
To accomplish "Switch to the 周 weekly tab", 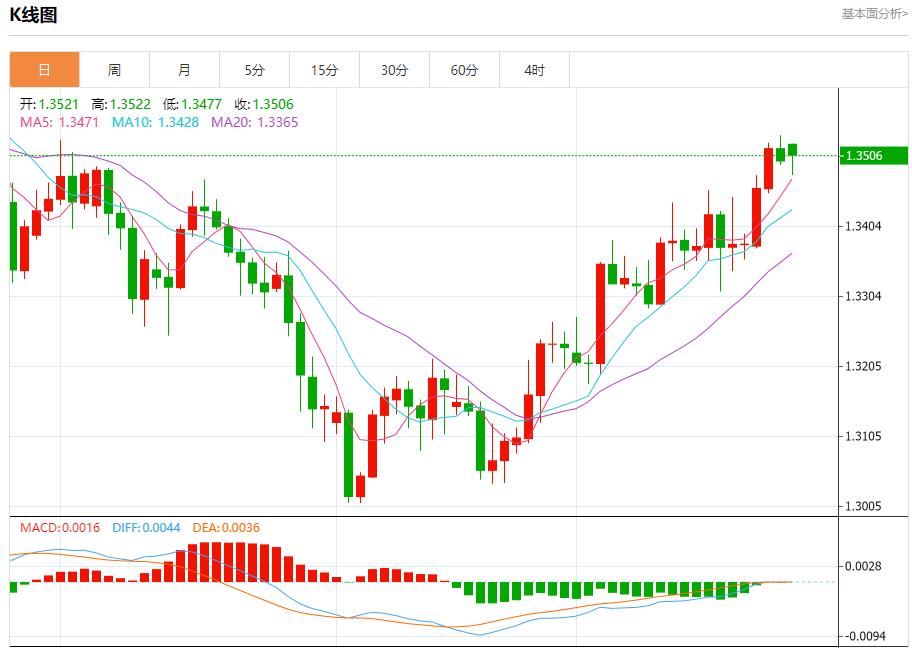I will [x=114, y=70].
